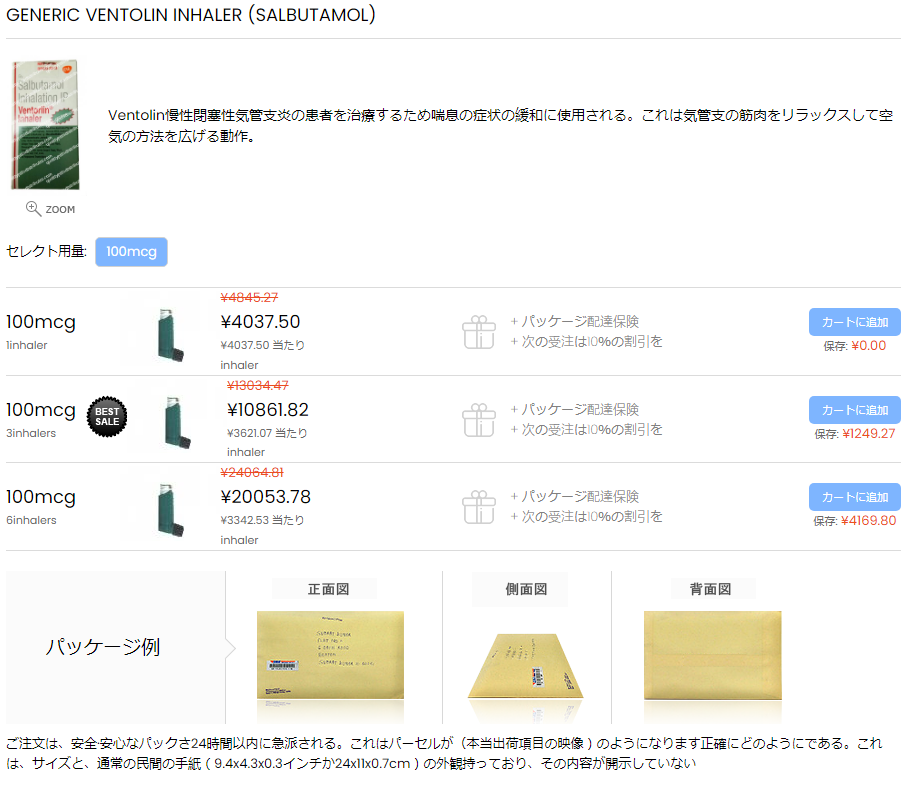Click the 3inhalers quantity label
This screenshot has height=787, width=907.
tap(31, 433)
